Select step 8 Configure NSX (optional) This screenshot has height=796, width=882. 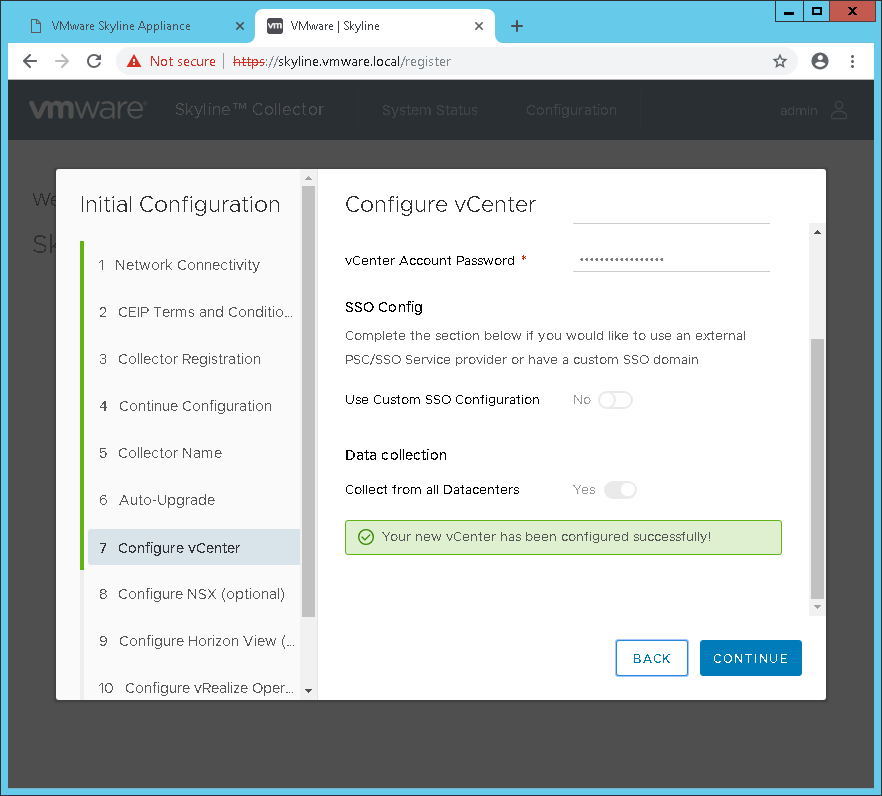(x=194, y=594)
